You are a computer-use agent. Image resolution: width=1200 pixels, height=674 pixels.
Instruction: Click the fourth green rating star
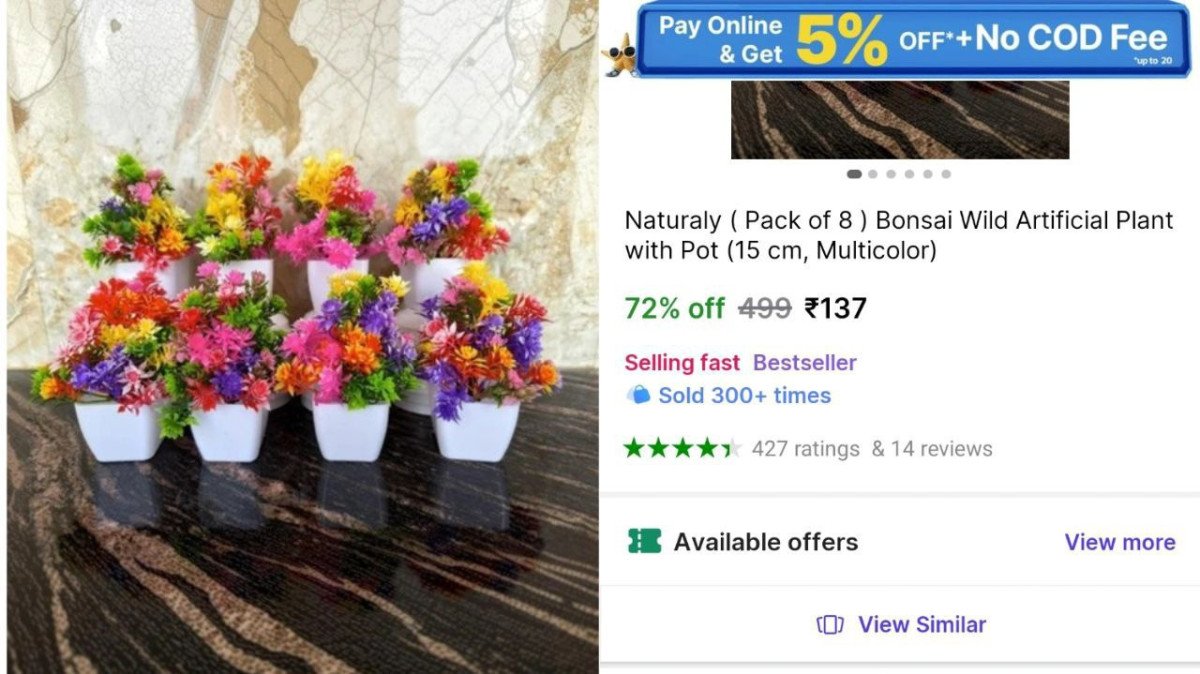(x=708, y=448)
